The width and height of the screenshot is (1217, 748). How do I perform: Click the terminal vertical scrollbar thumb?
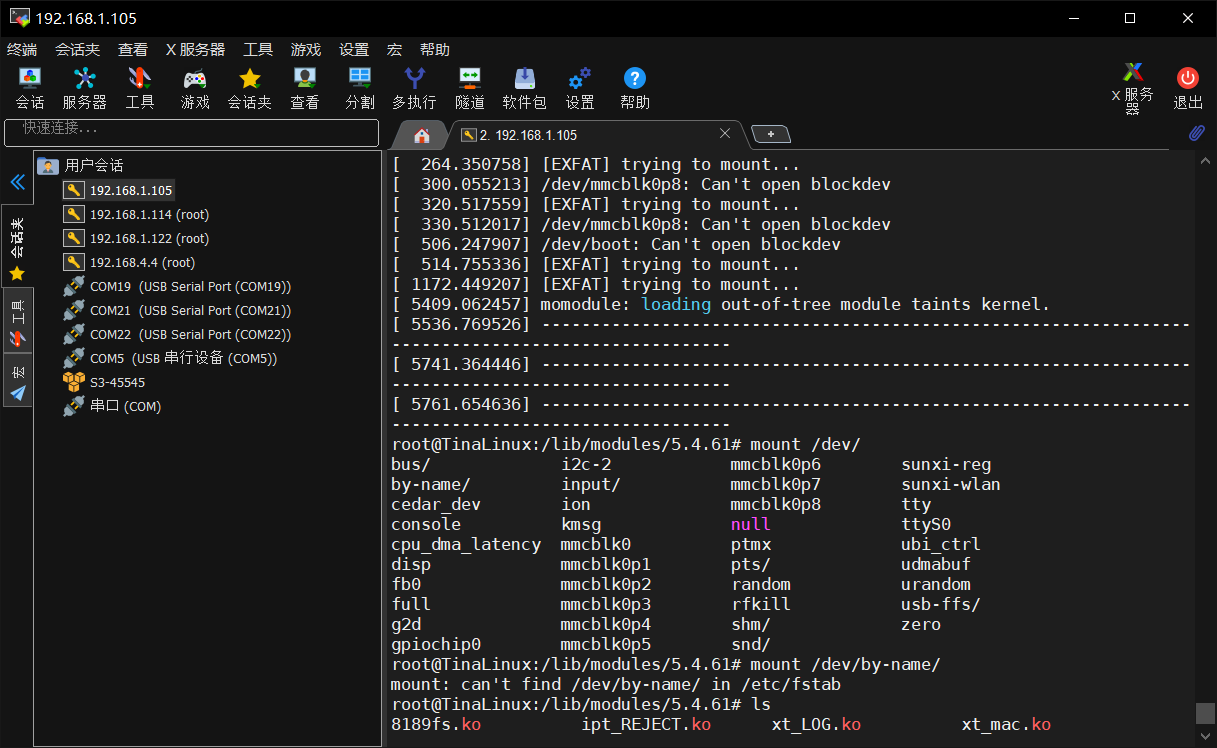coord(1205,713)
